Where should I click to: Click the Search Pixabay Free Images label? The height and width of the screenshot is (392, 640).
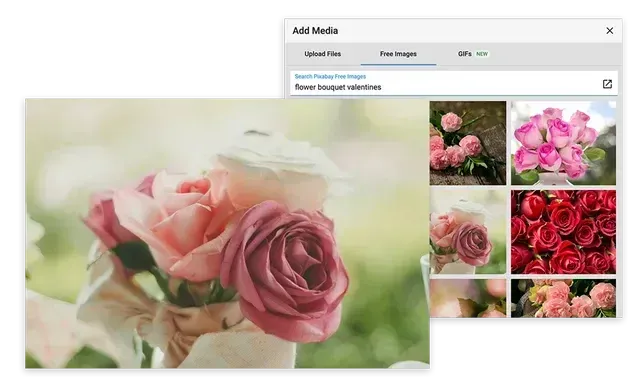coord(330,76)
